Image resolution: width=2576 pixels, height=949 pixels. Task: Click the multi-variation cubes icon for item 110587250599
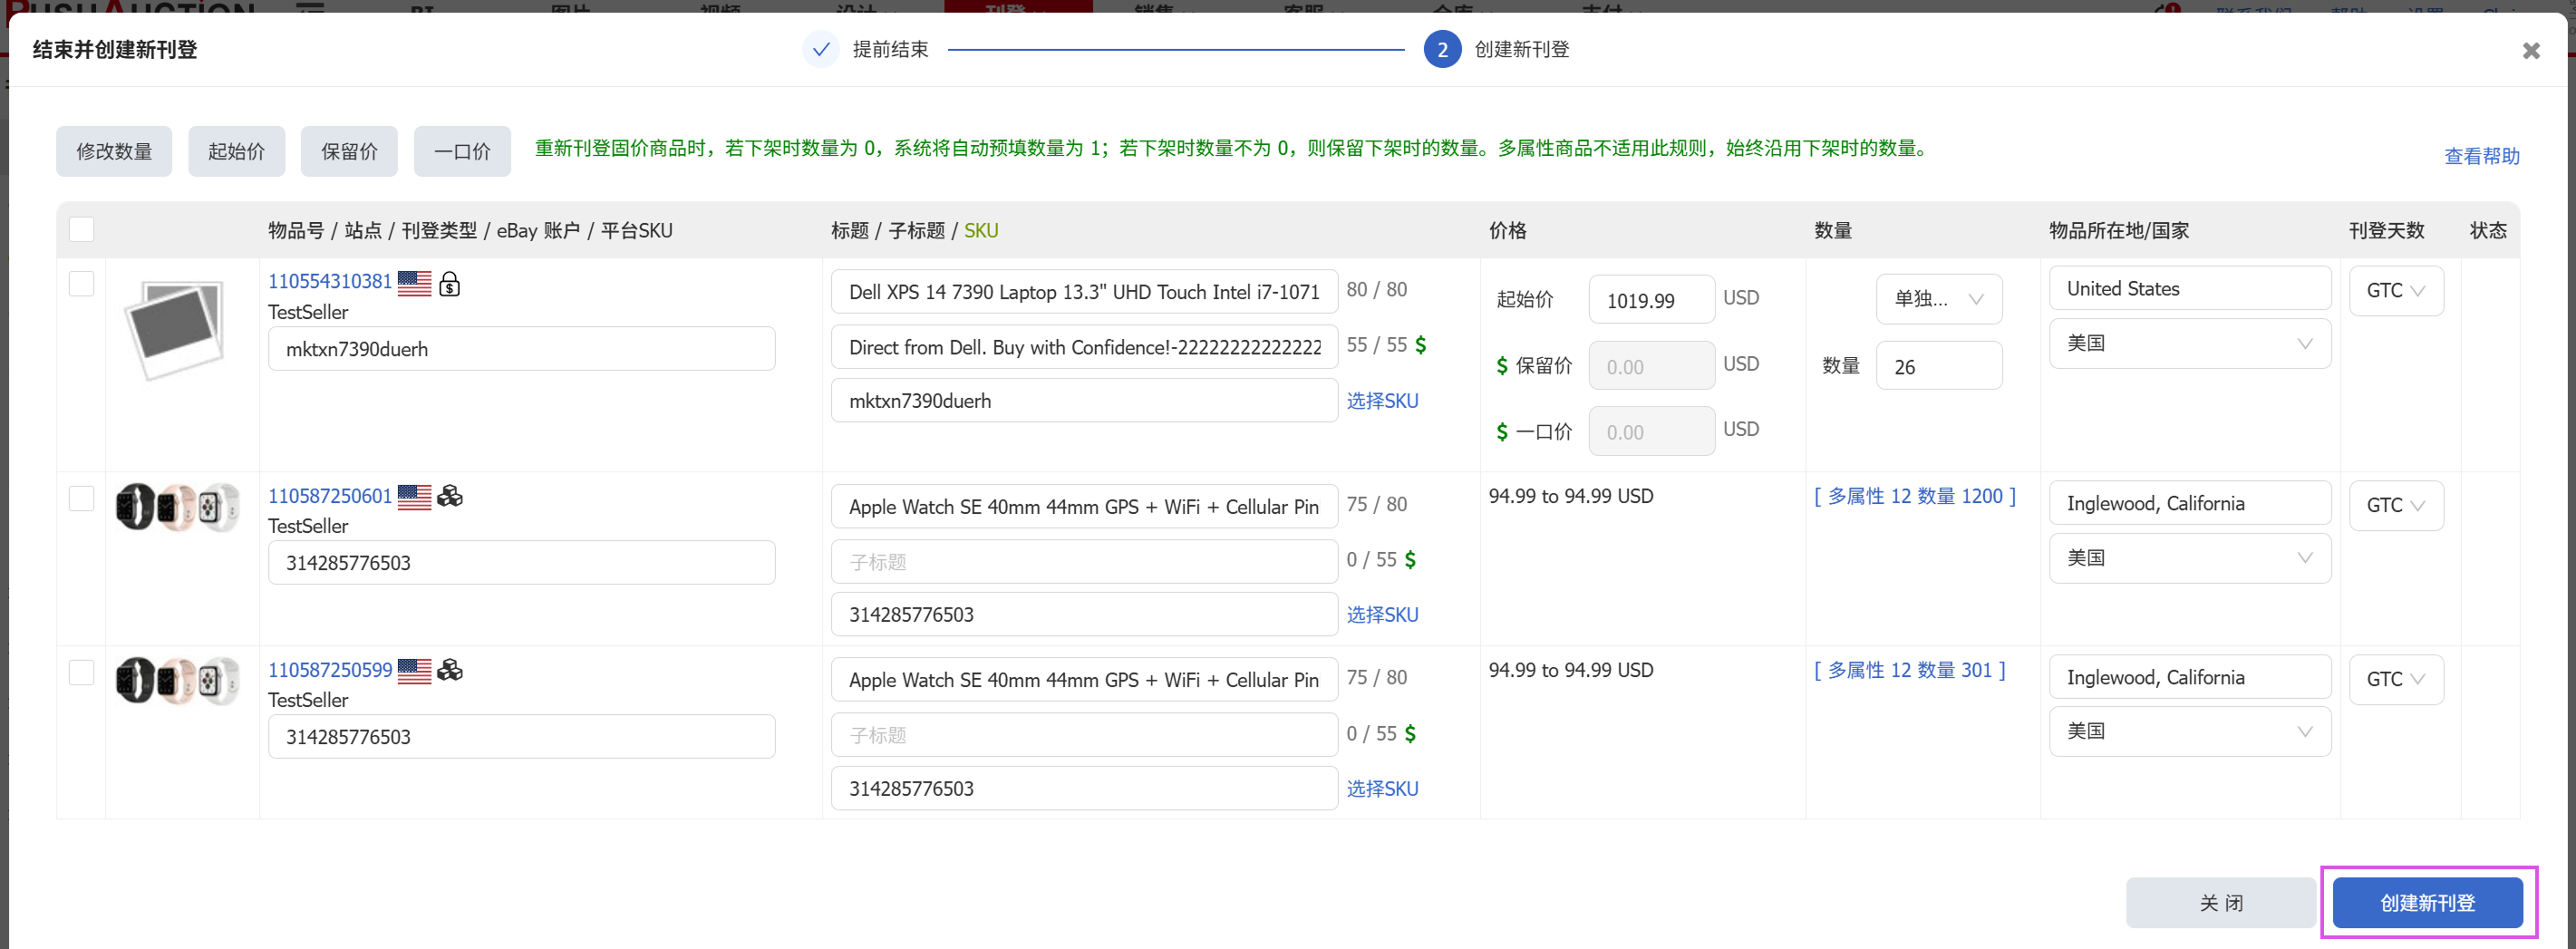tap(450, 670)
